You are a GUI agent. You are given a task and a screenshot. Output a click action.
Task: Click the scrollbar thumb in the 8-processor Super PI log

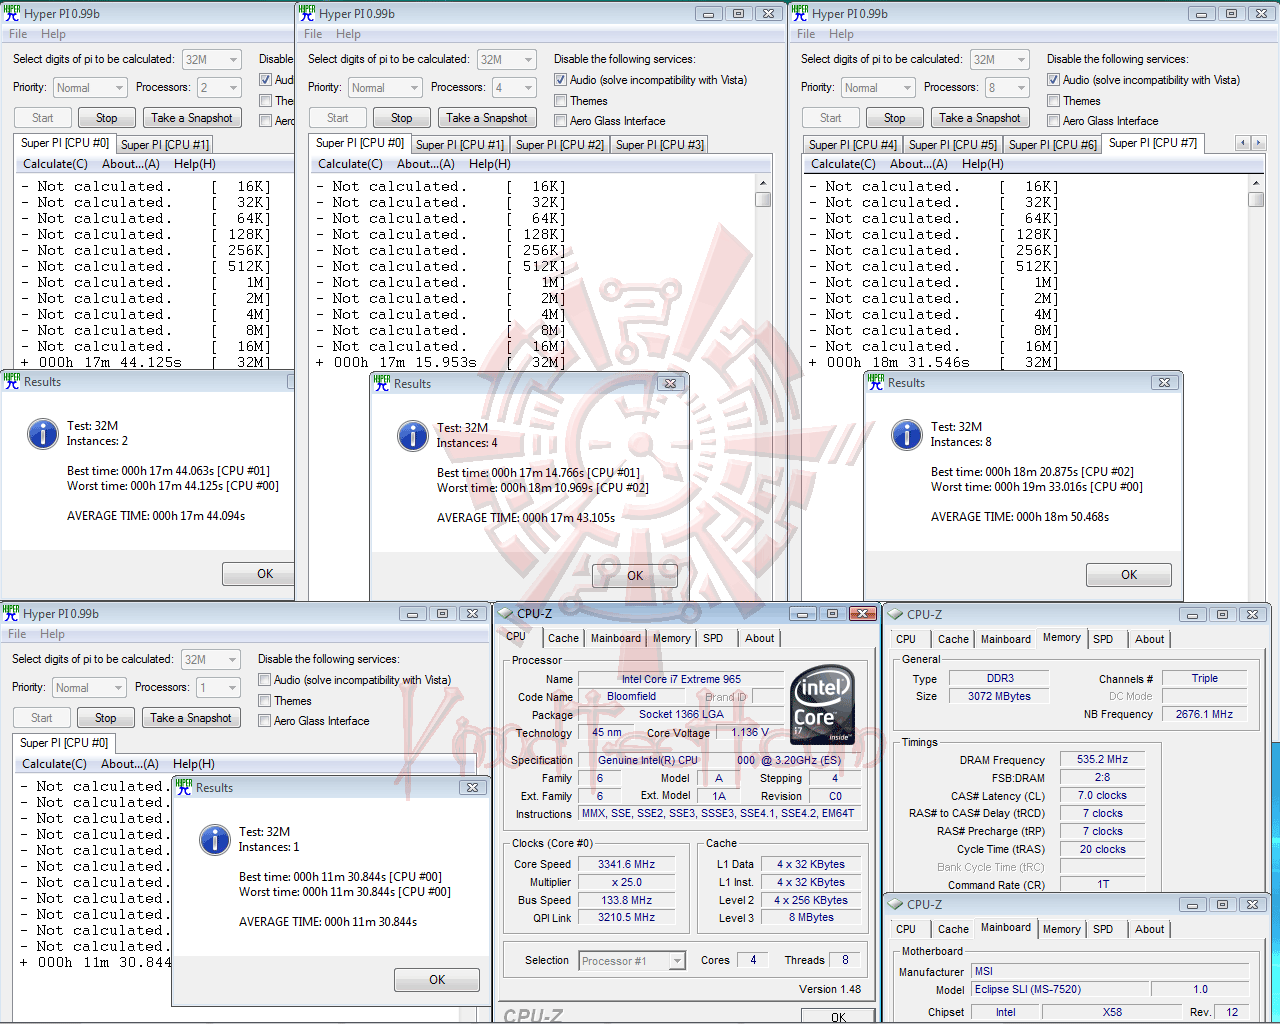coord(1256,199)
